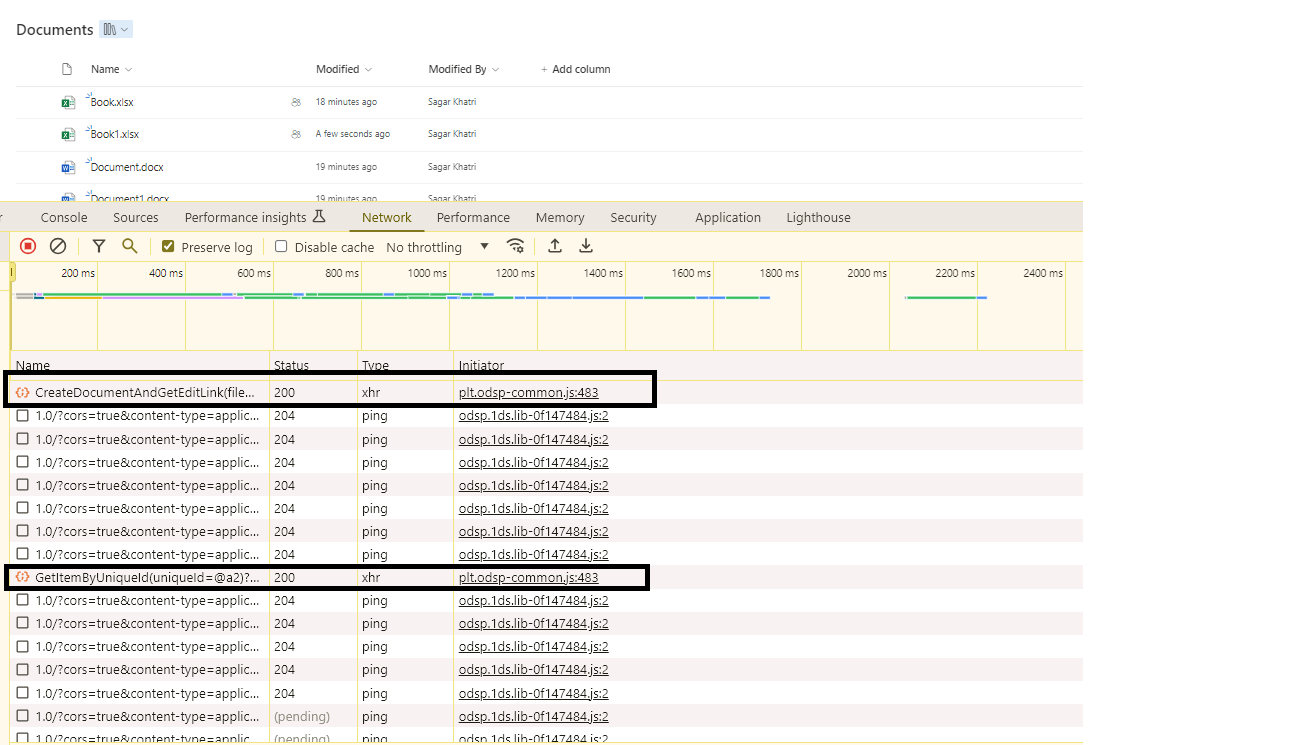Image resolution: width=1297 pixels, height=745 pixels.
Task: Check the box on the first ping request
Action: click(22, 416)
